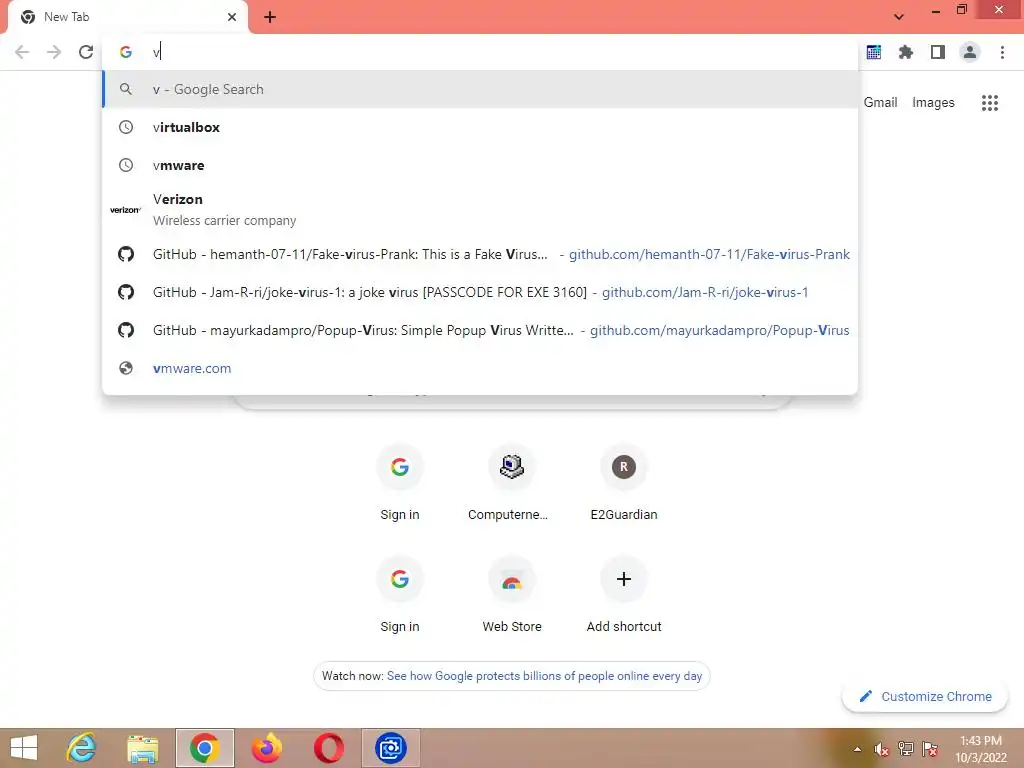Click the clock icon beside virtualbox
The width and height of the screenshot is (1024, 768).
click(126, 127)
